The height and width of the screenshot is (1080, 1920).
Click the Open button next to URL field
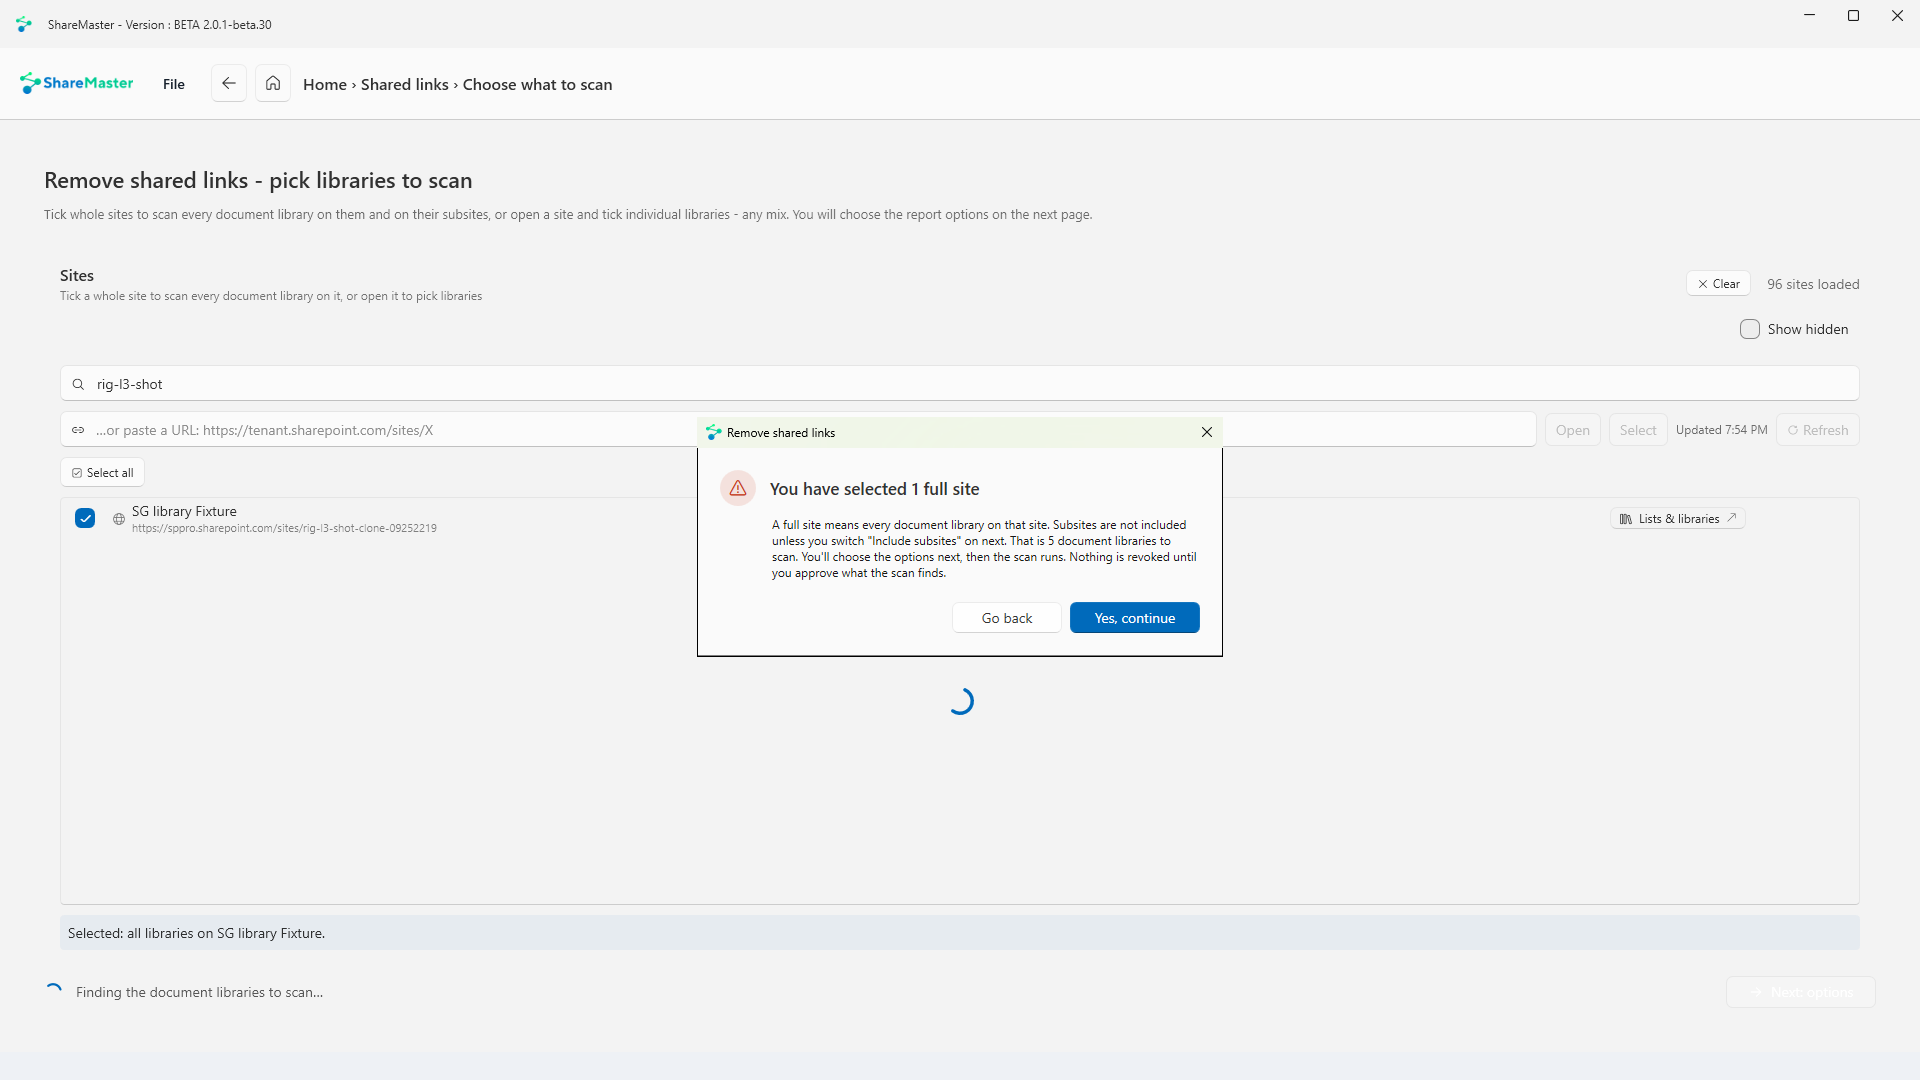coord(1573,430)
